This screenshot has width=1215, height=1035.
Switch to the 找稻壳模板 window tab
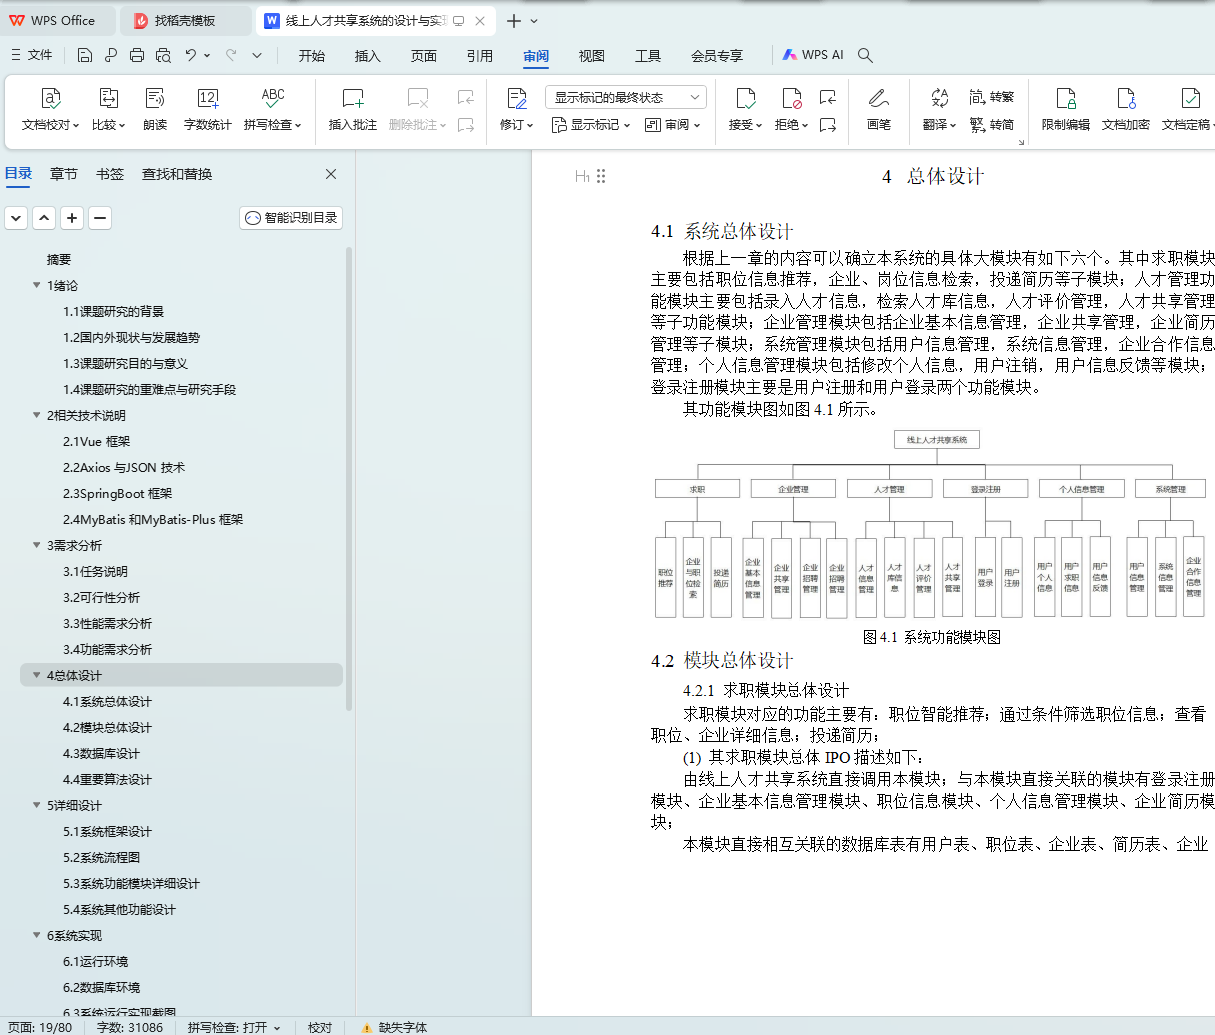point(185,21)
